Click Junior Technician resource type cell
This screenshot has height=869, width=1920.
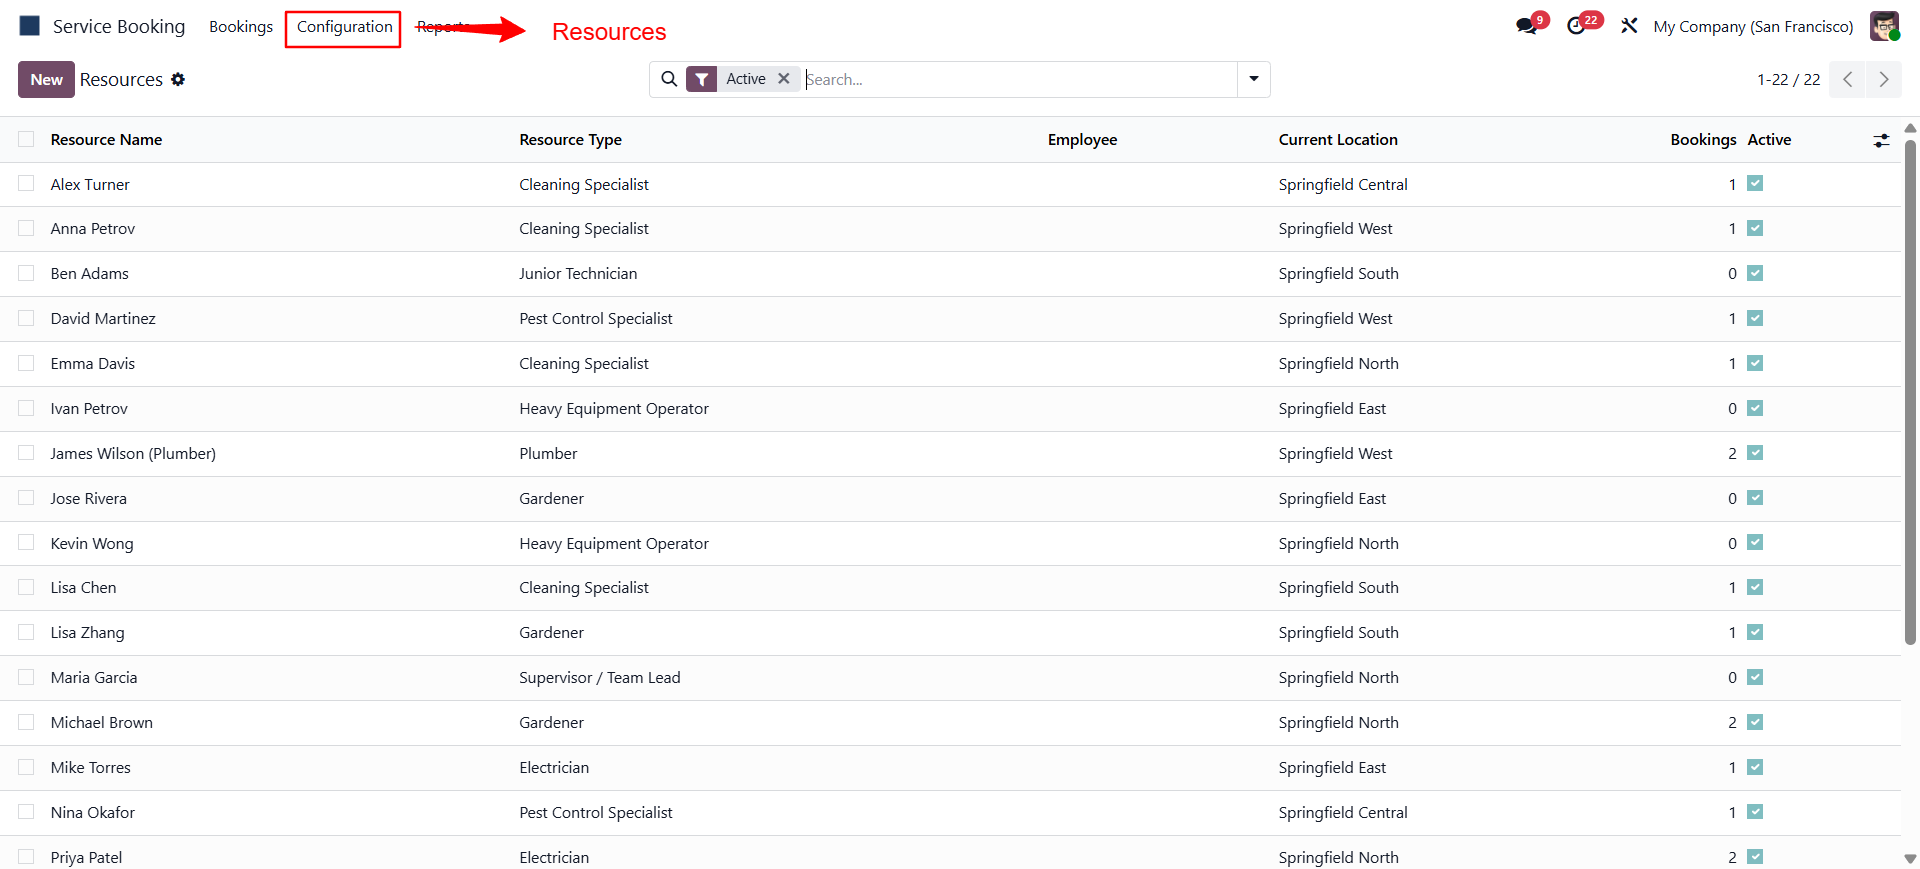pyautogui.click(x=578, y=273)
